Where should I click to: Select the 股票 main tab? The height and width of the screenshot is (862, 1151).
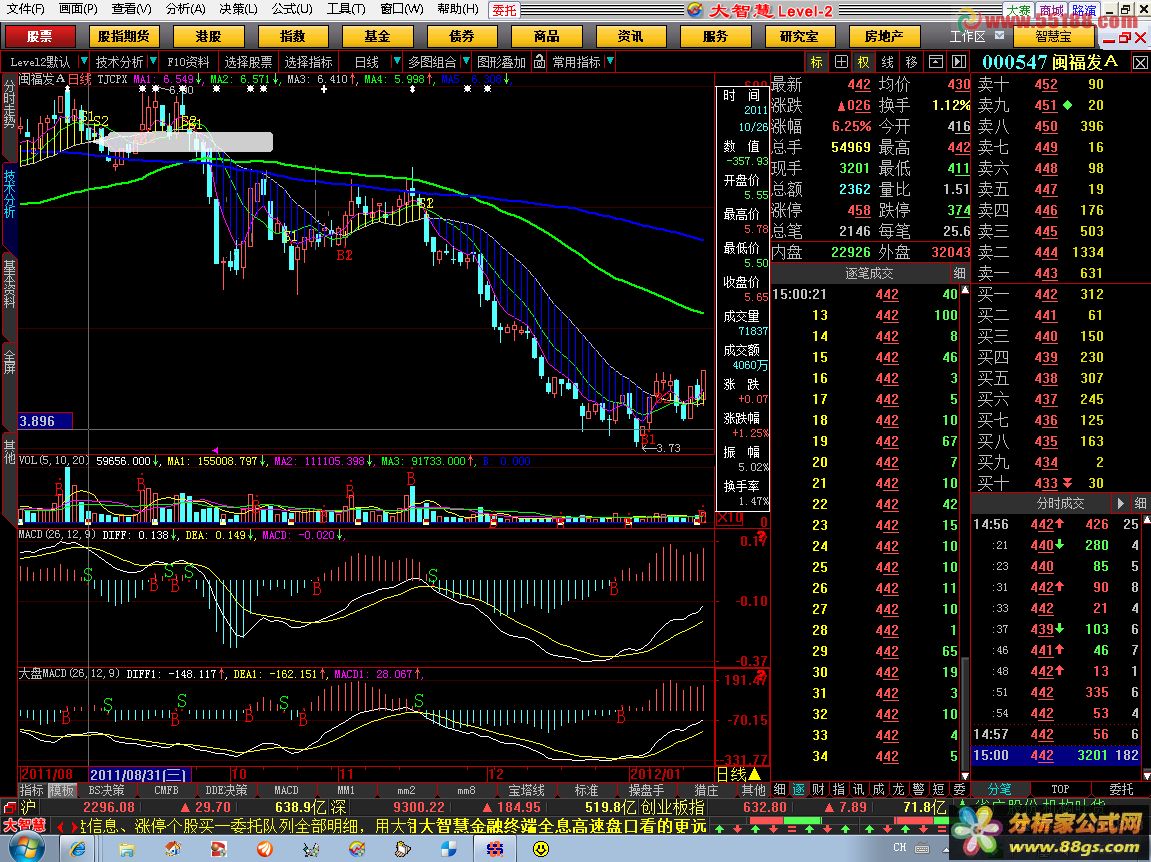[x=40, y=36]
